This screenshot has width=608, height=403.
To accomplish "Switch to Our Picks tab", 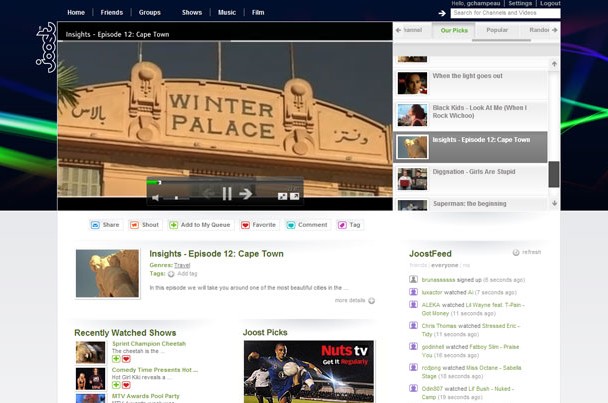I will (454, 30).
